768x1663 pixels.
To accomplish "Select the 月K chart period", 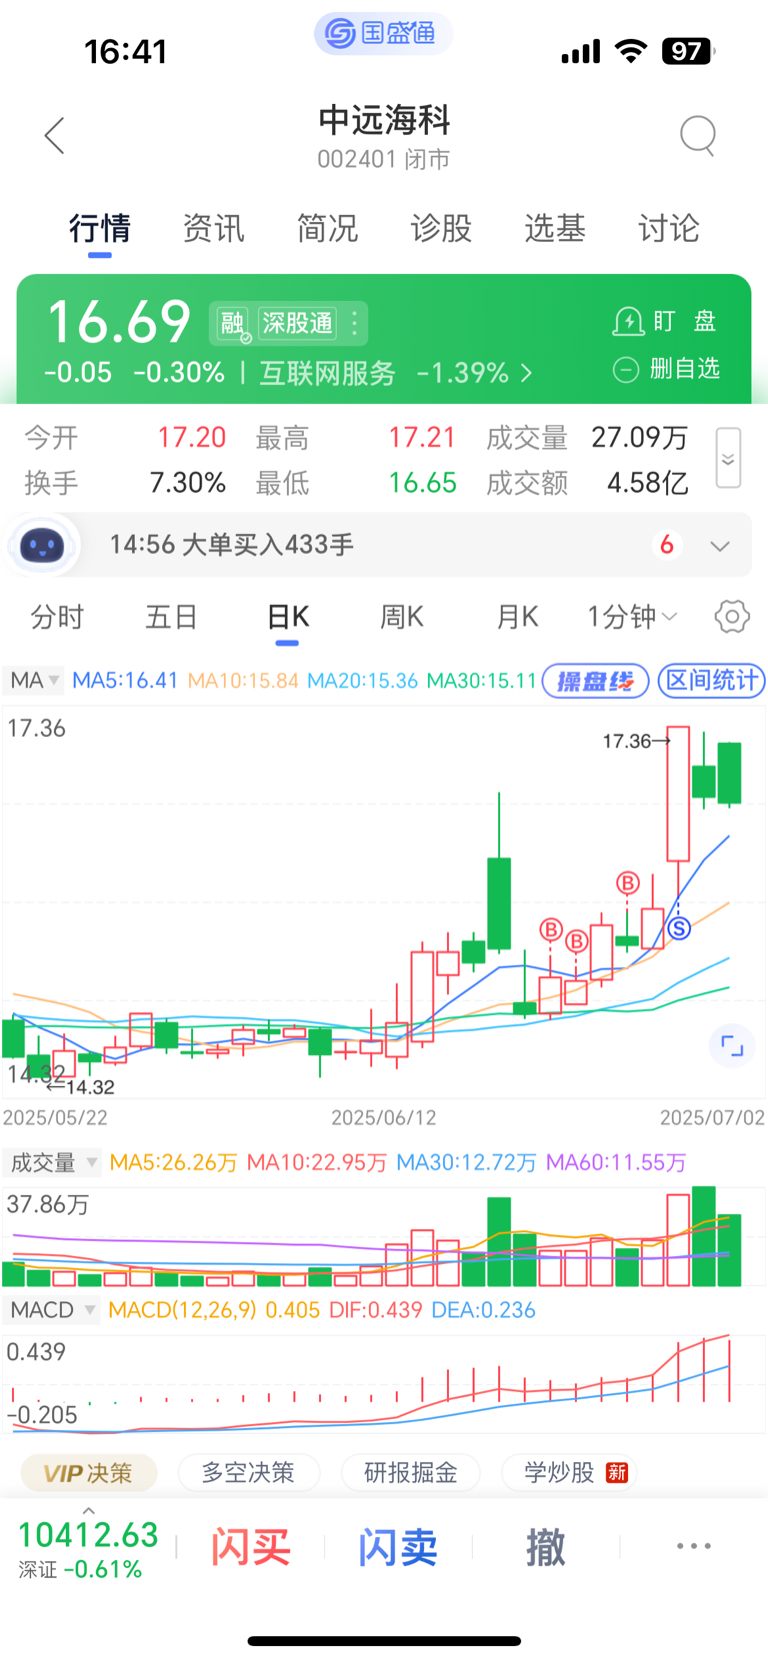I will pyautogui.click(x=517, y=617).
